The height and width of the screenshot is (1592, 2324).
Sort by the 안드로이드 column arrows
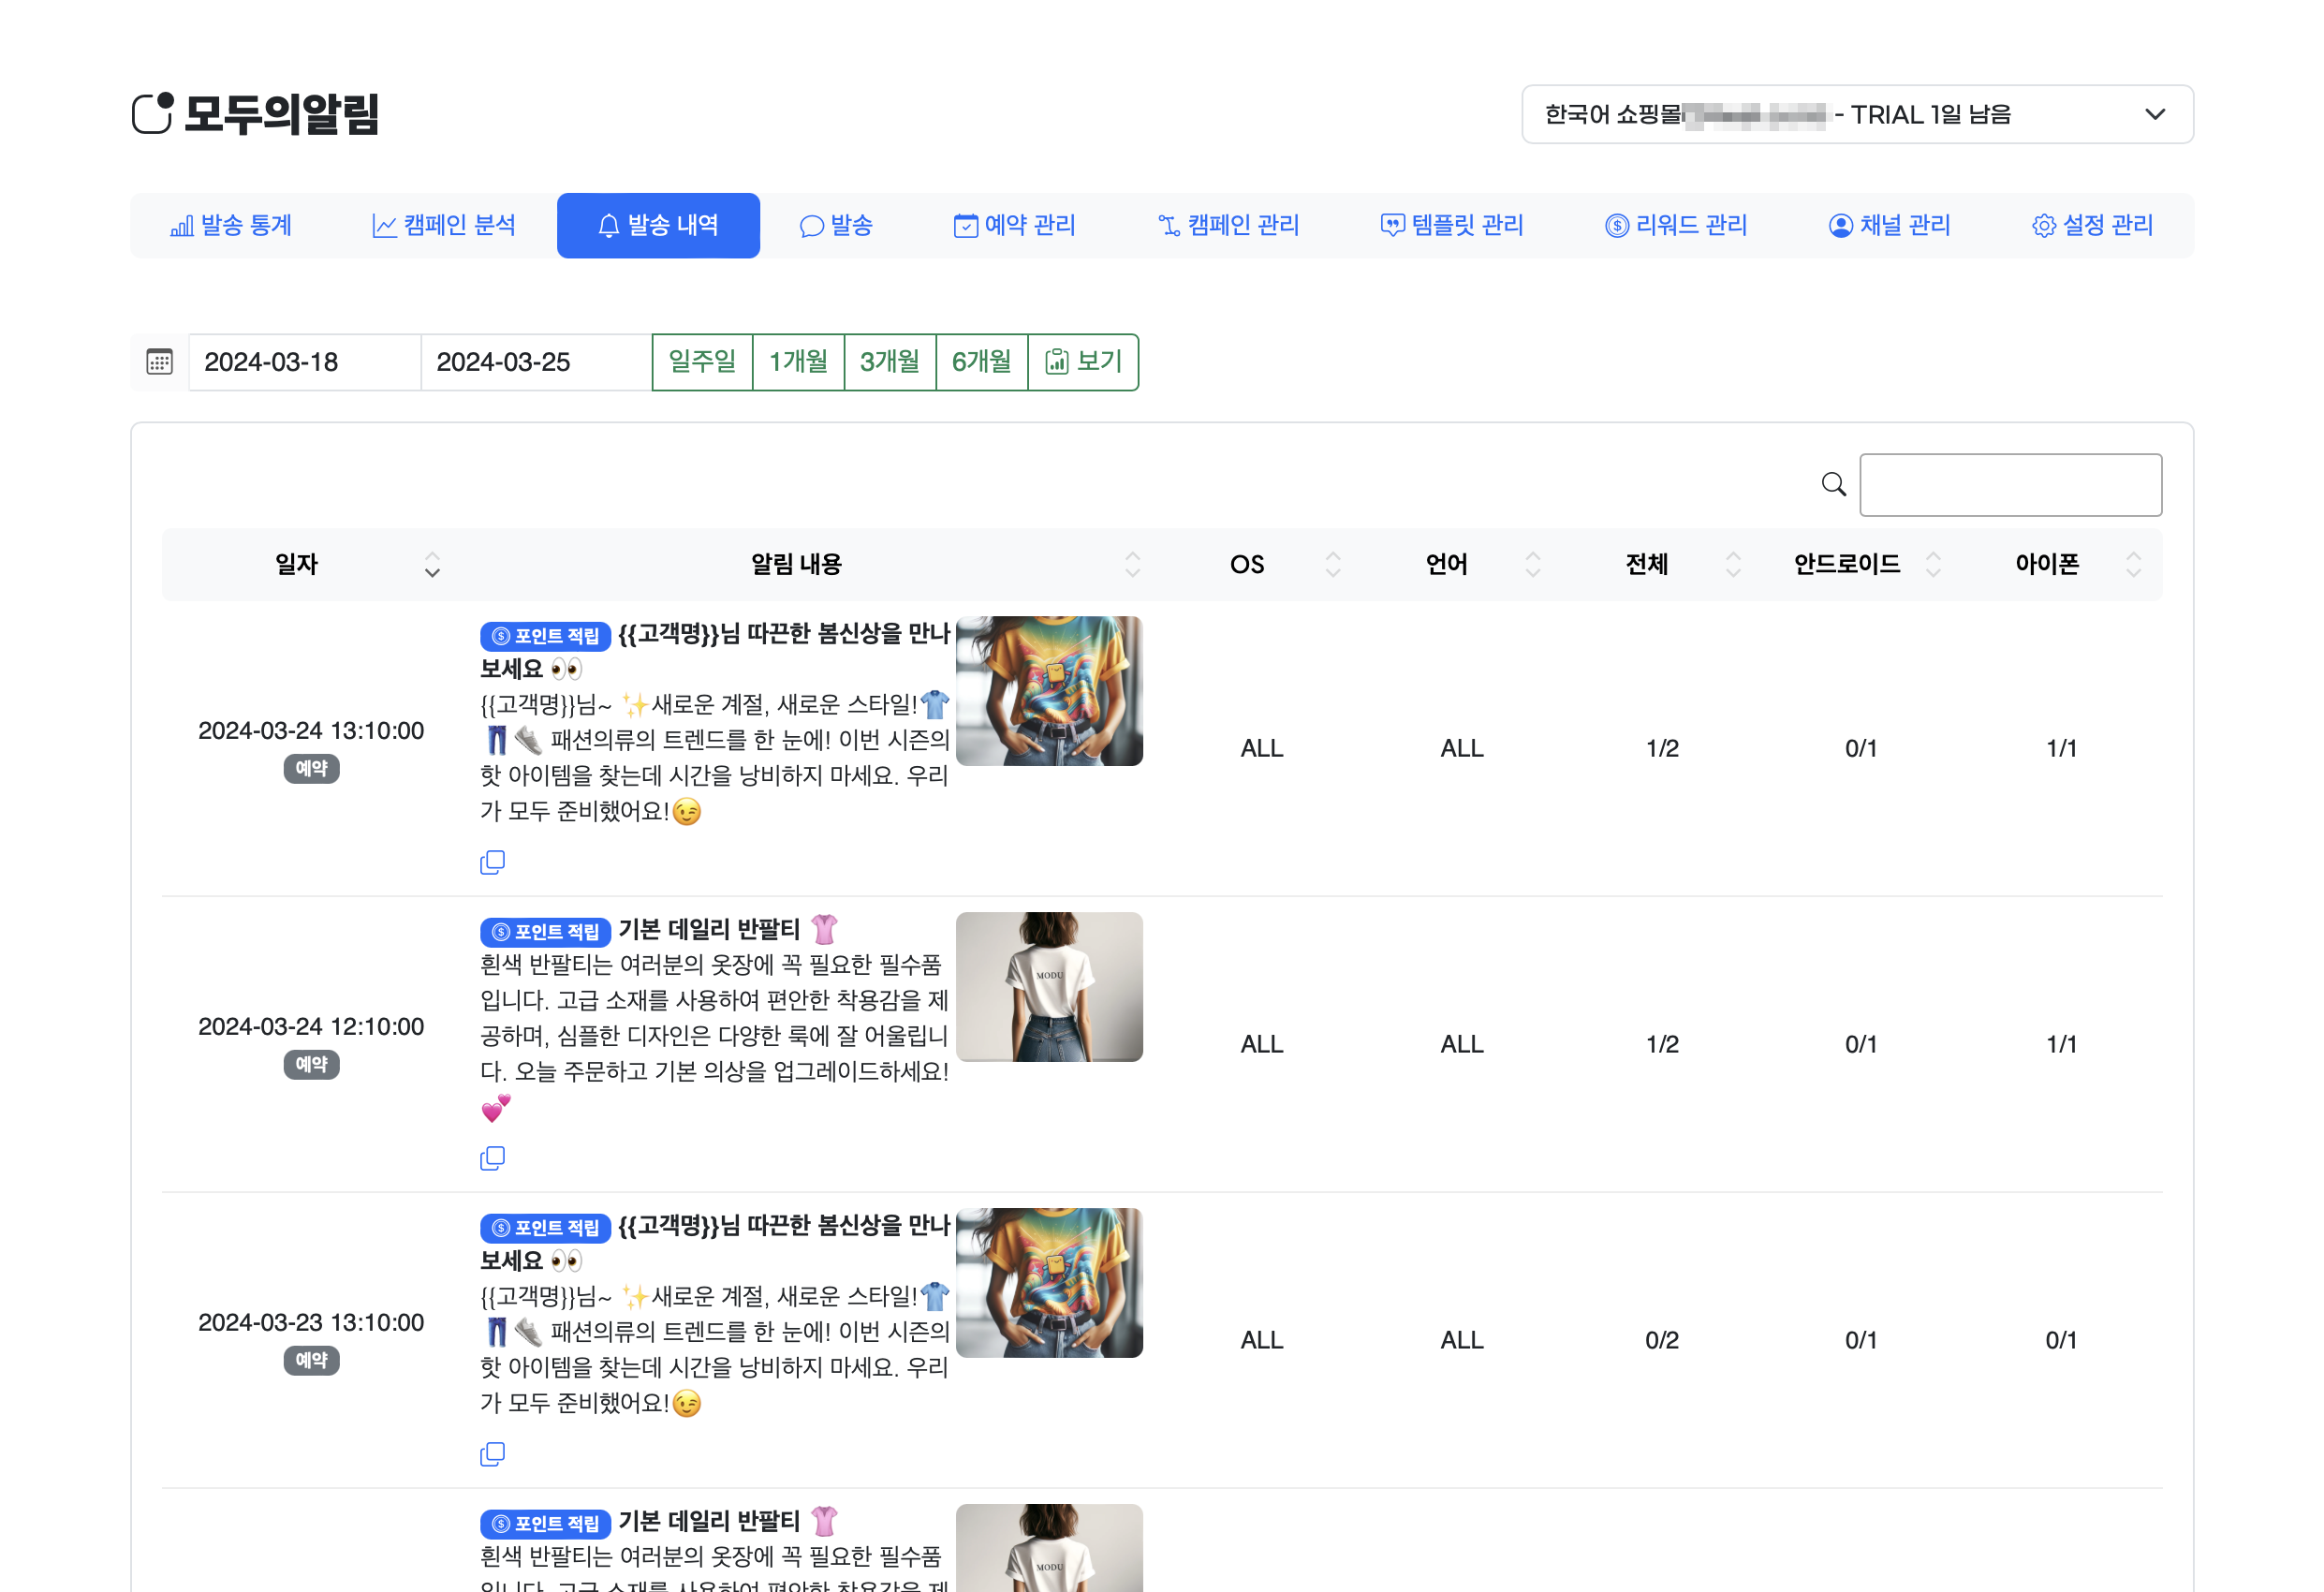pyautogui.click(x=1933, y=565)
